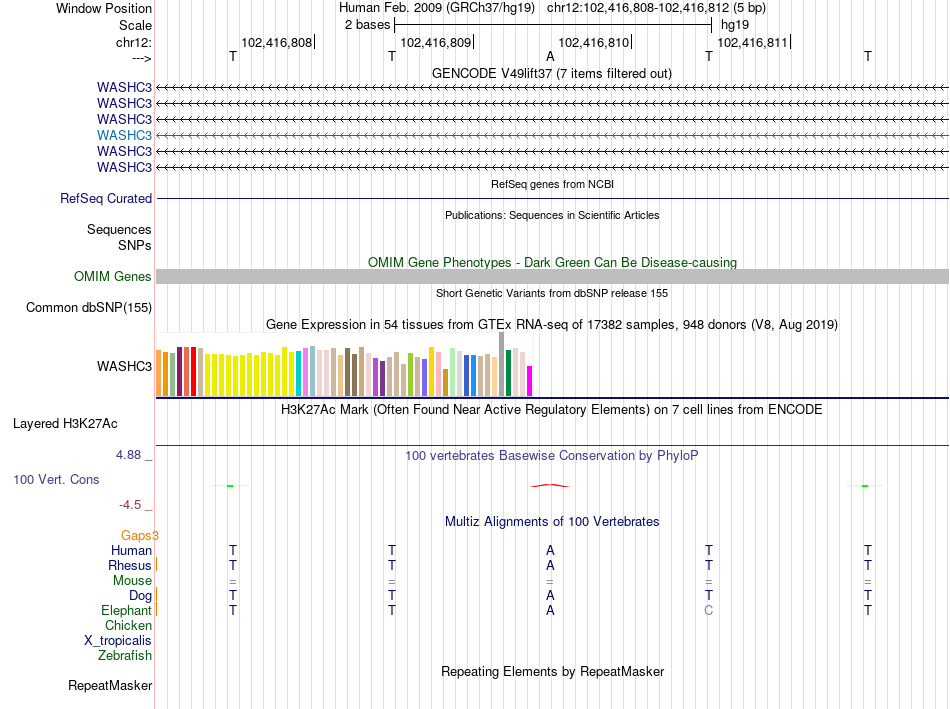Click the gray OMIM Genes bar
The image size is (950, 709).
tap(552, 276)
